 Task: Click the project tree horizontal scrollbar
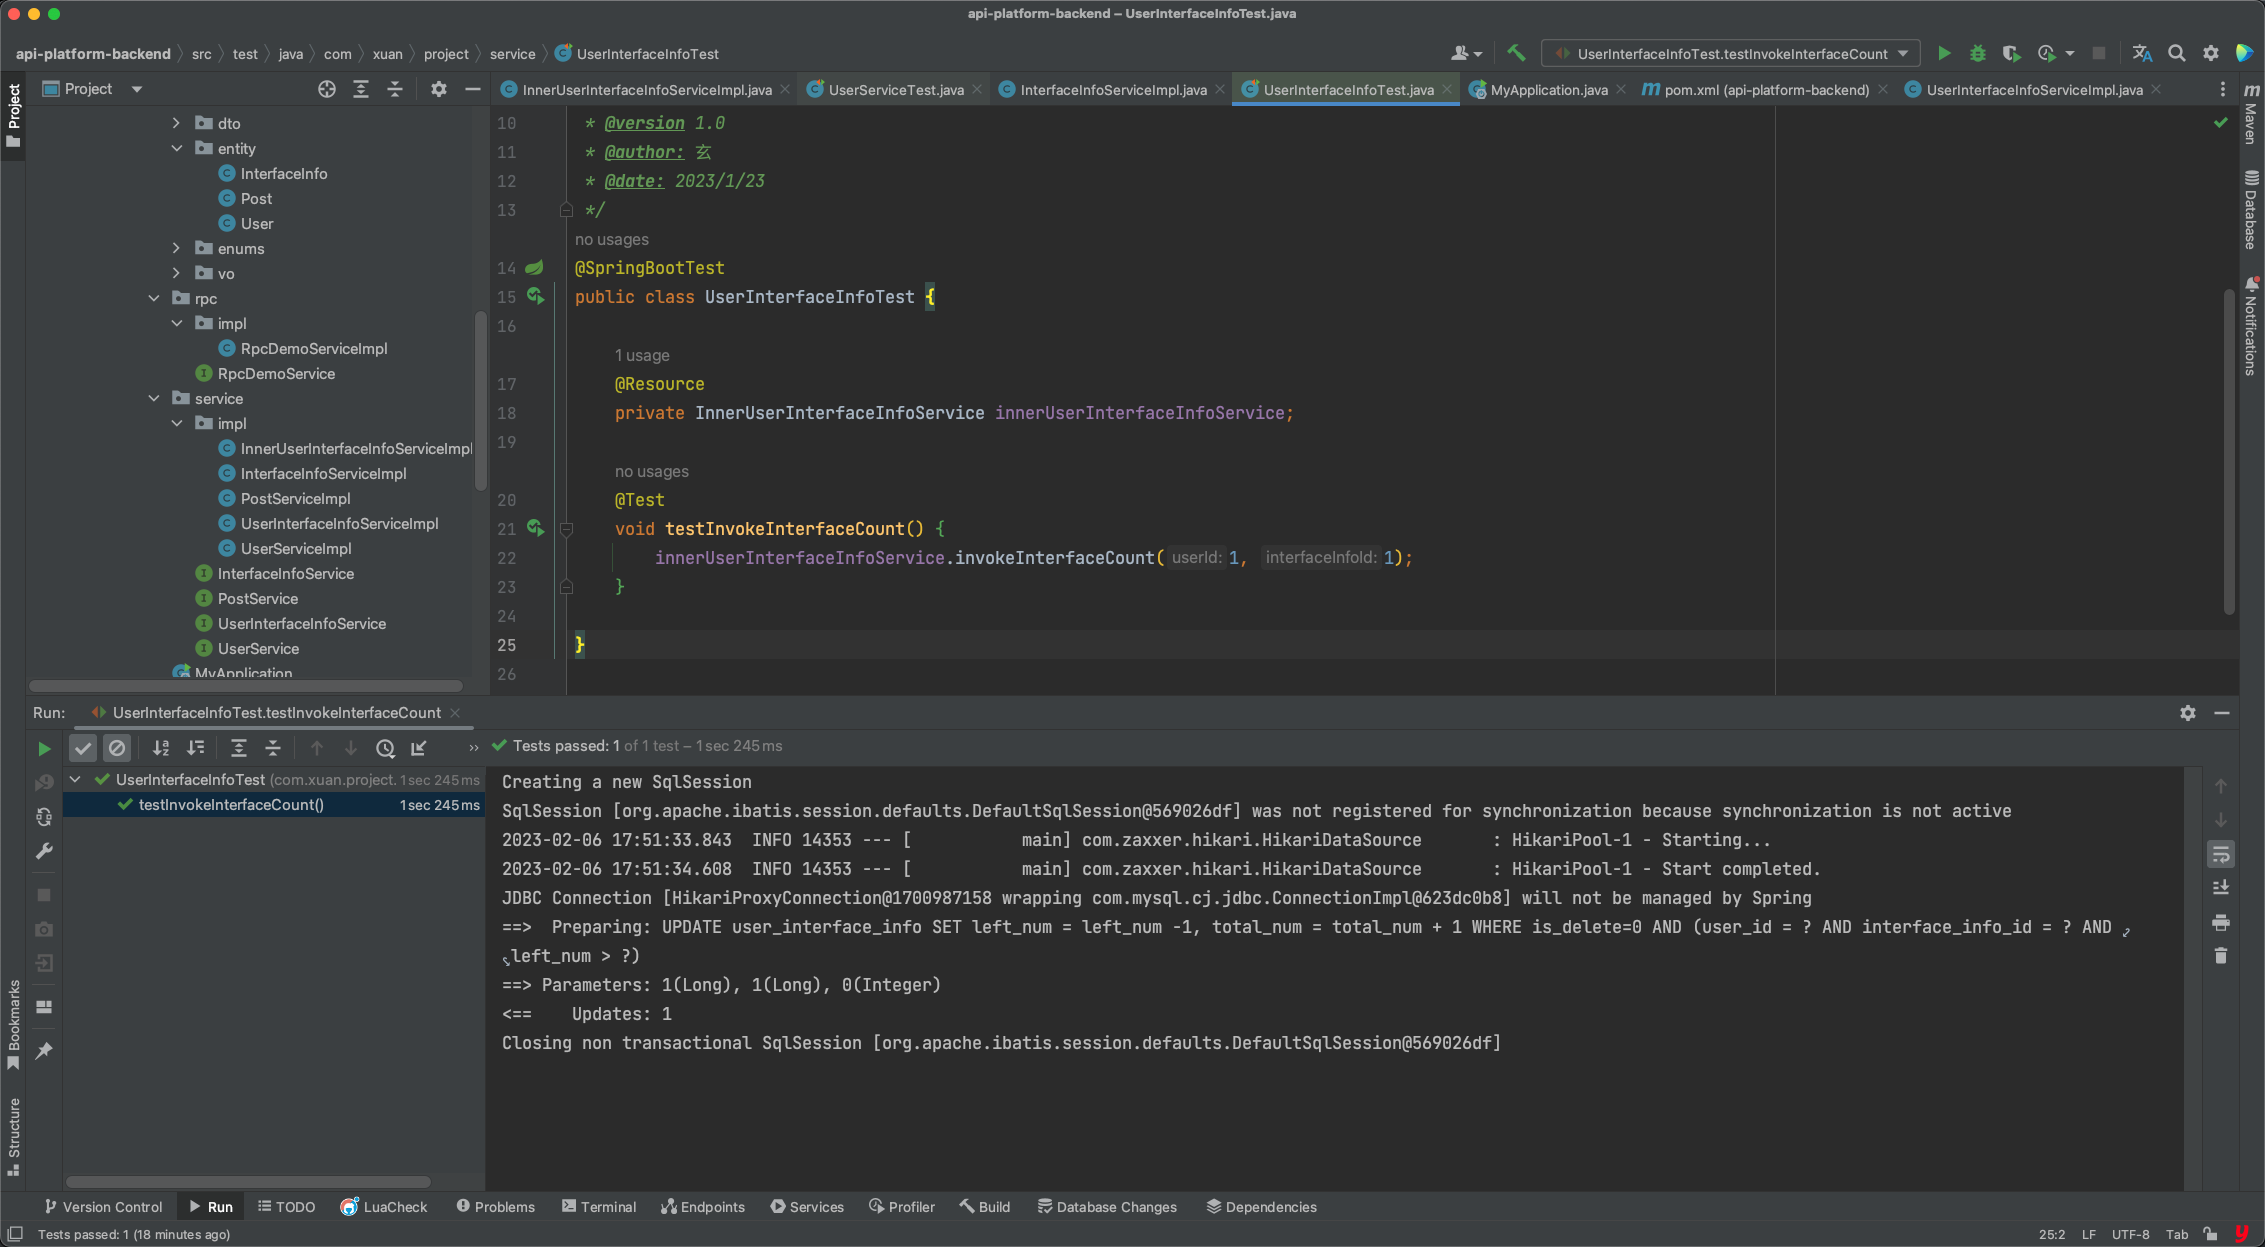[x=245, y=686]
